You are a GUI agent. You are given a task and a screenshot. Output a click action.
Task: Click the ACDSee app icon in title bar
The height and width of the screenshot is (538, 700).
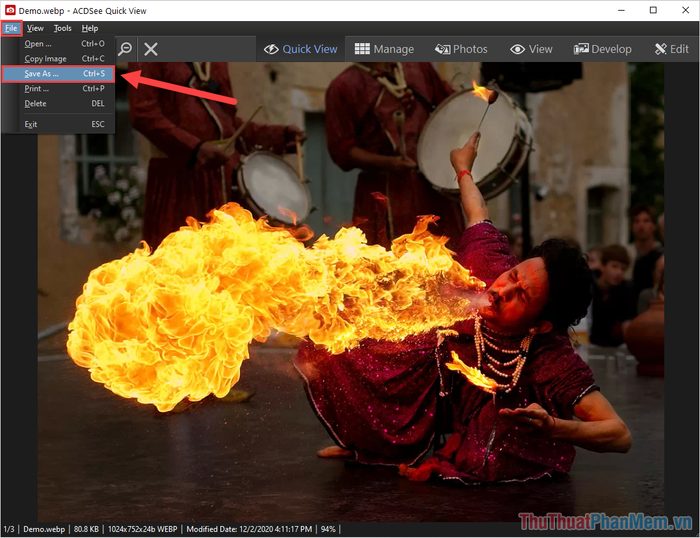click(x=10, y=10)
